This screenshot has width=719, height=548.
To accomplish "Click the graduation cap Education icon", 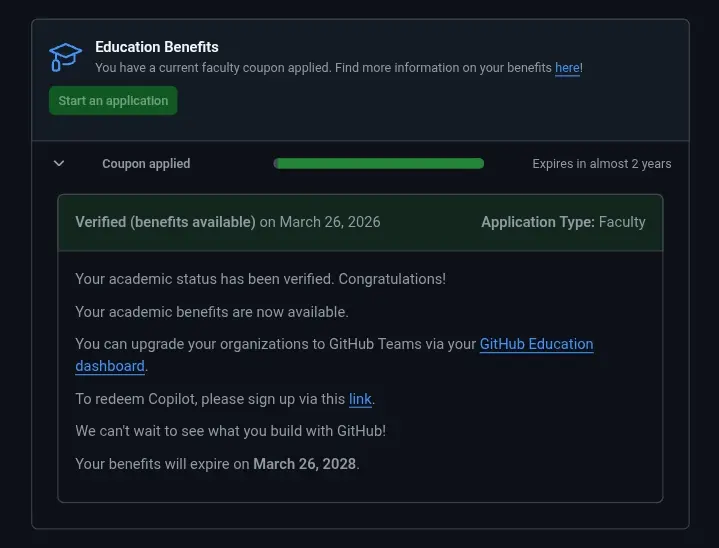I will (x=66, y=57).
